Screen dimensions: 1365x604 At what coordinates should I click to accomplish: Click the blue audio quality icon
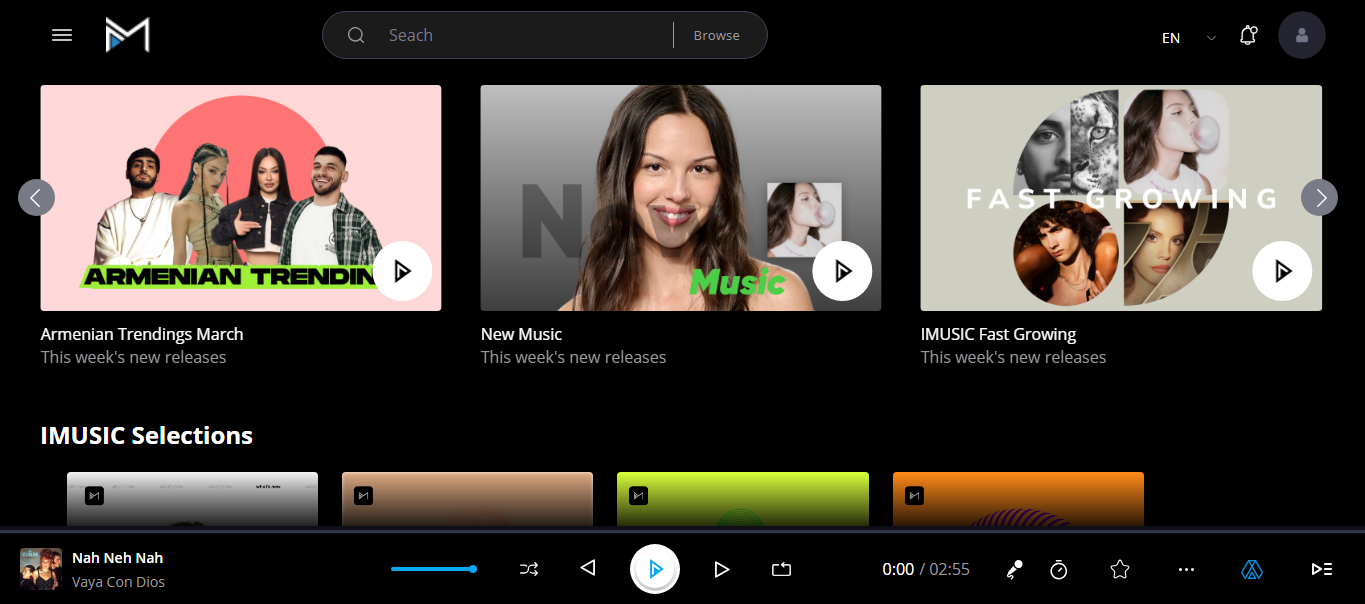pos(1251,568)
